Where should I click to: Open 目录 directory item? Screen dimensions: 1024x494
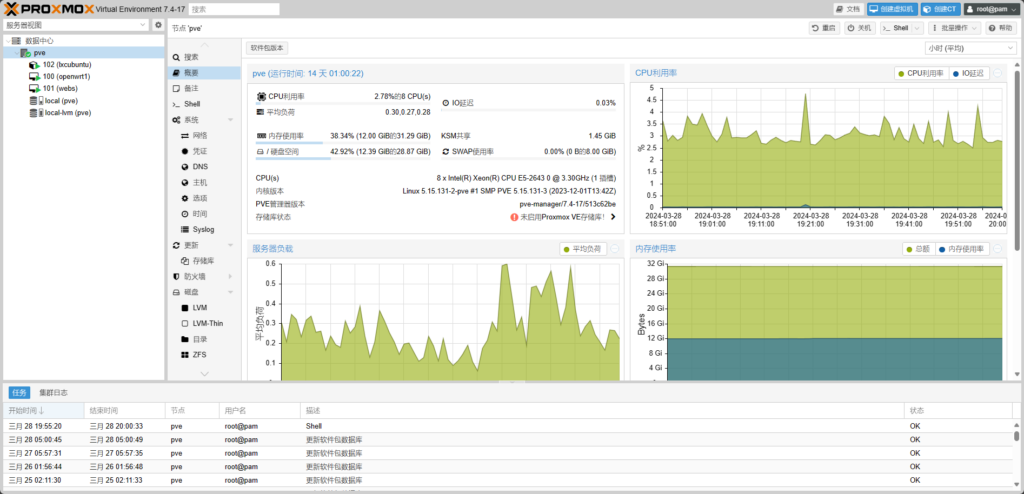(x=204, y=339)
